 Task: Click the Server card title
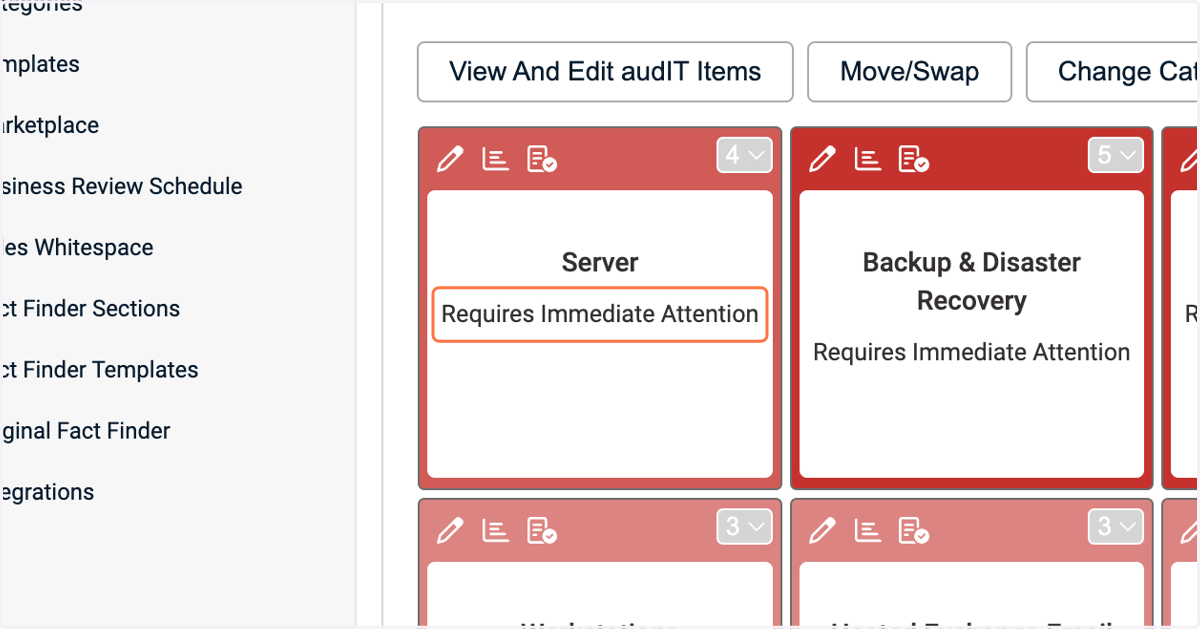600,262
